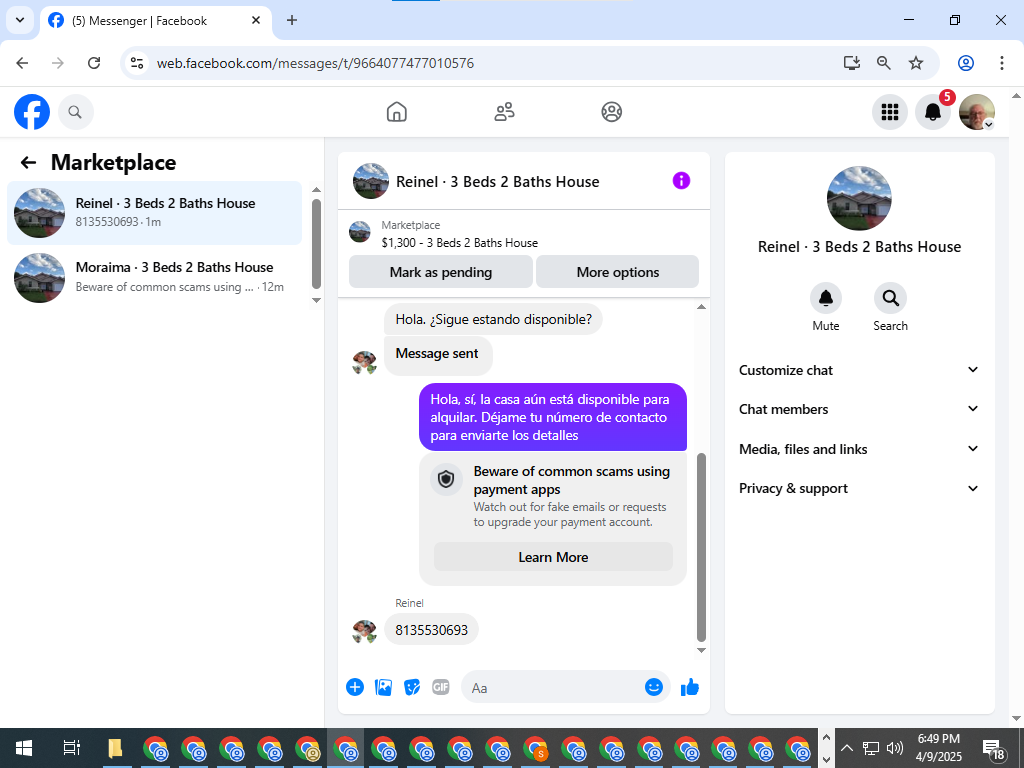Choose a sticker from the sticker icon

click(412, 687)
